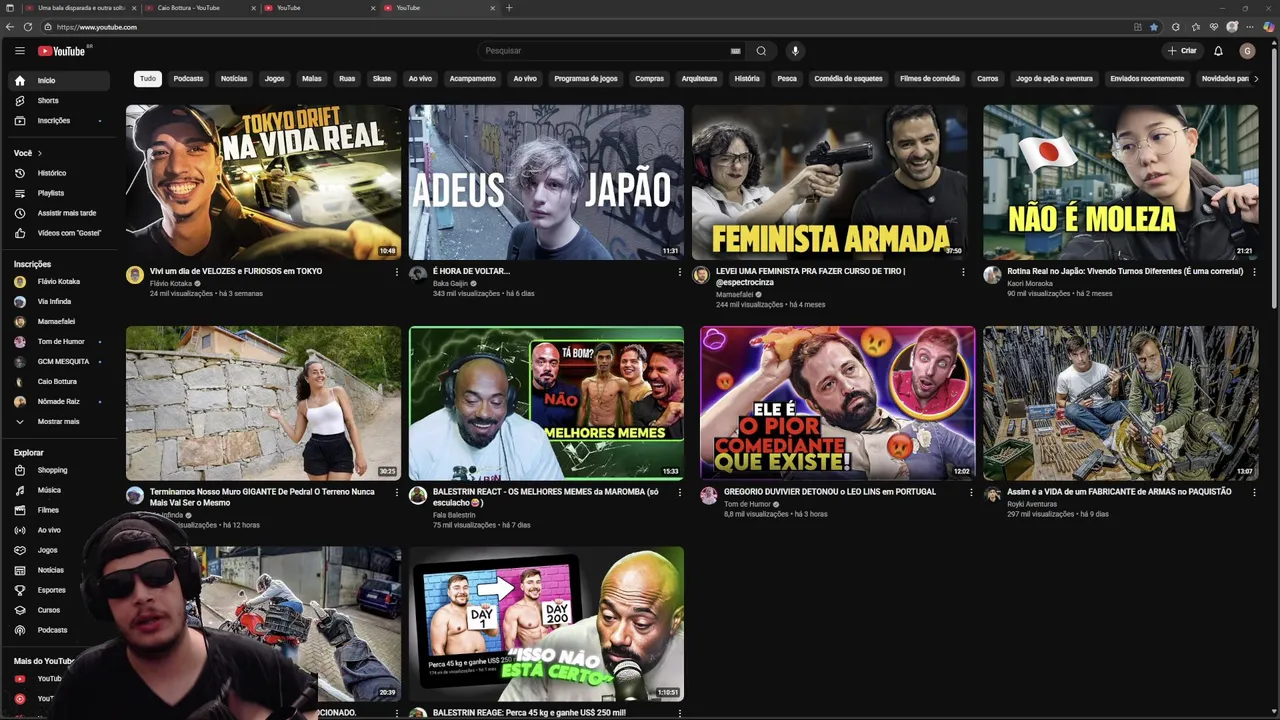Image resolution: width=1280 pixels, height=720 pixels.
Task: Open Vídeos com Gostei playlist
Action: click(58, 233)
